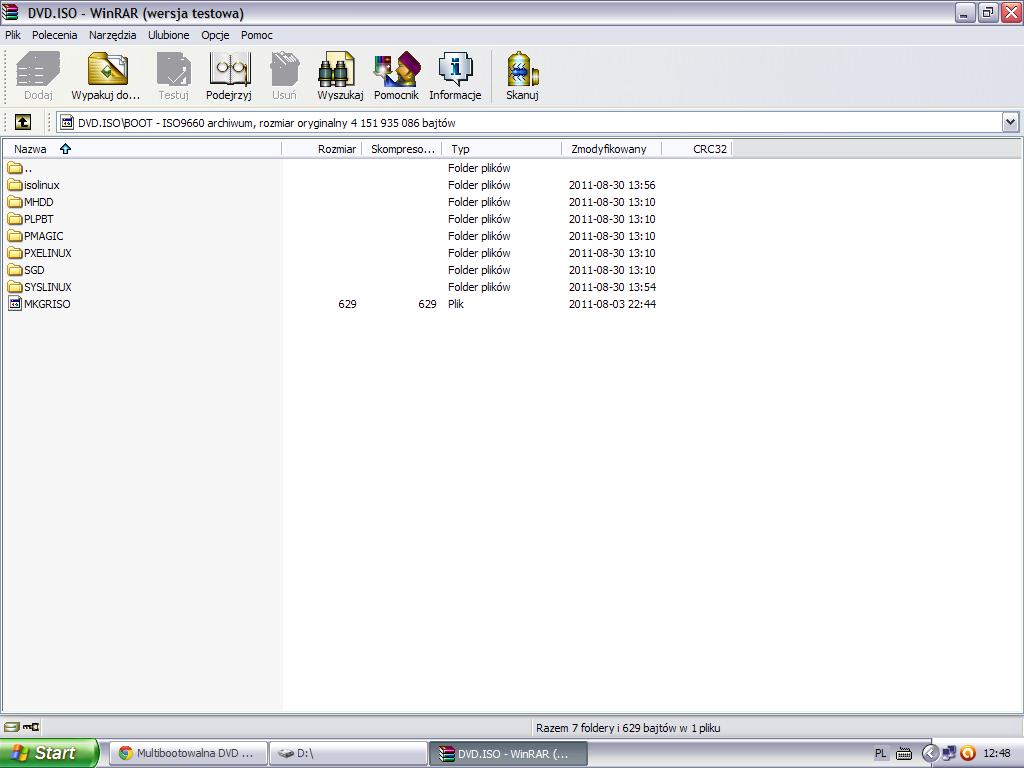The height and width of the screenshot is (768, 1024).
Task: Click the key password icon in the status bar
Action: tap(31, 727)
